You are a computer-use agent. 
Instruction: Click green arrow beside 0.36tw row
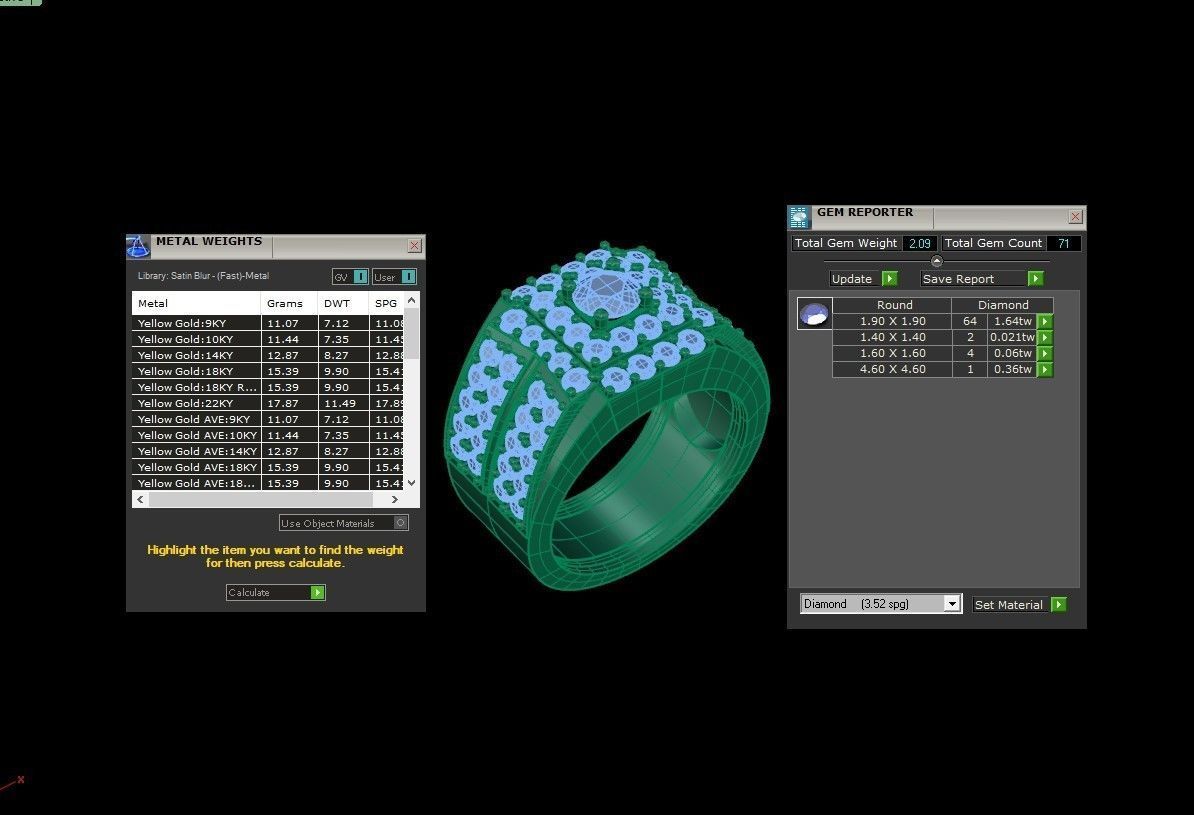tap(1046, 369)
